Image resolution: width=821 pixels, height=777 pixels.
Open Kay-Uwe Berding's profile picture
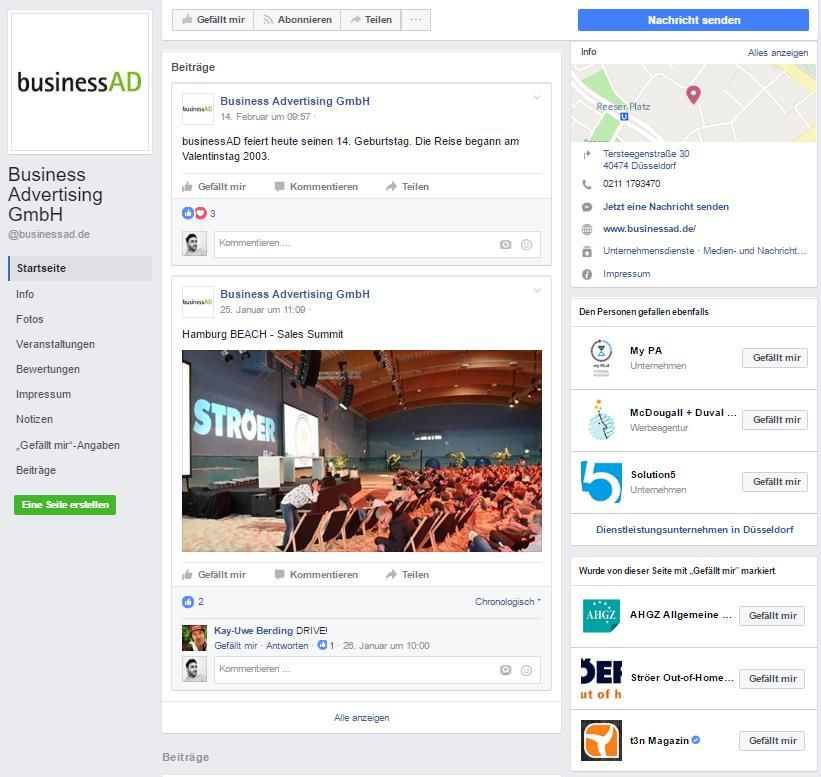[194, 638]
